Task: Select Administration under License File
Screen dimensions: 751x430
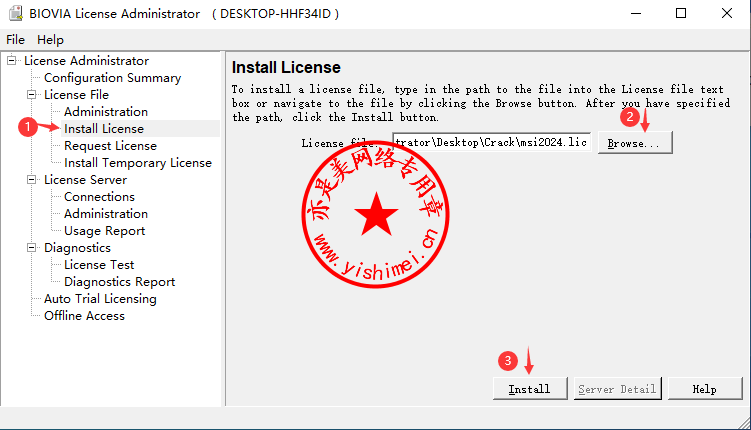Action: [x=105, y=112]
